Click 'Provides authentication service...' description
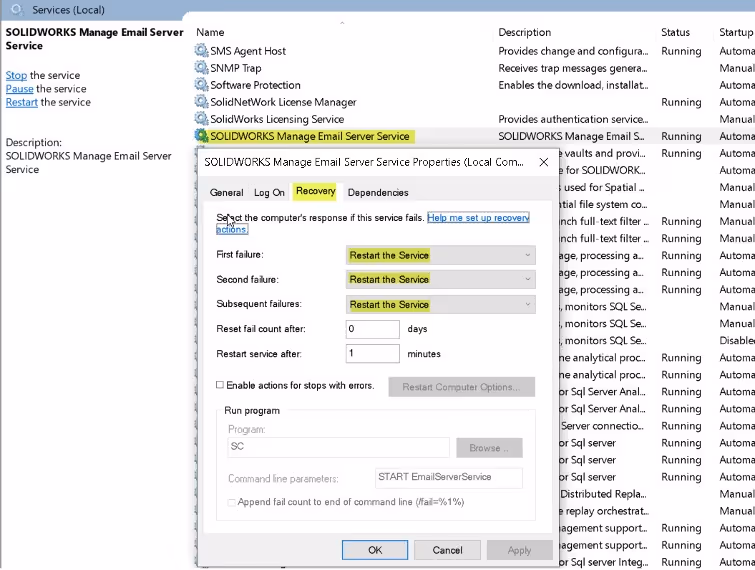 (x=573, y=119)
